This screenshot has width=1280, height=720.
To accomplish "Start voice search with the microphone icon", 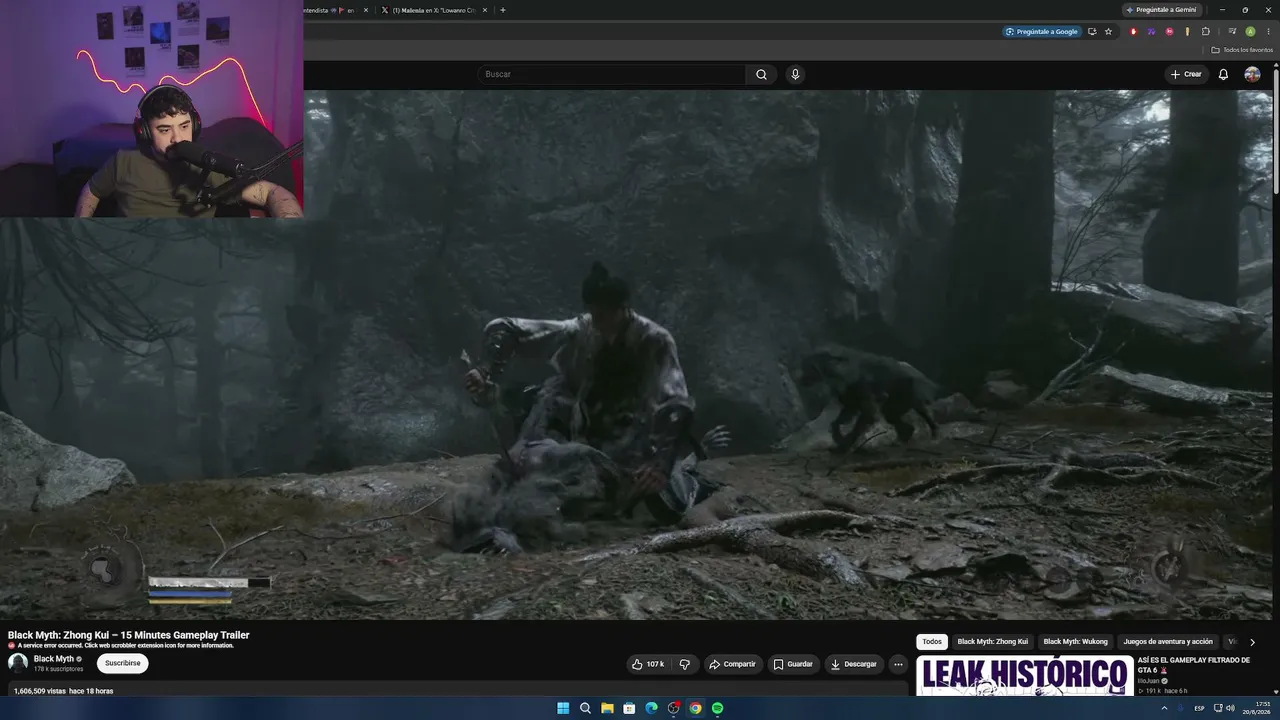I will (x=795, y=74).
